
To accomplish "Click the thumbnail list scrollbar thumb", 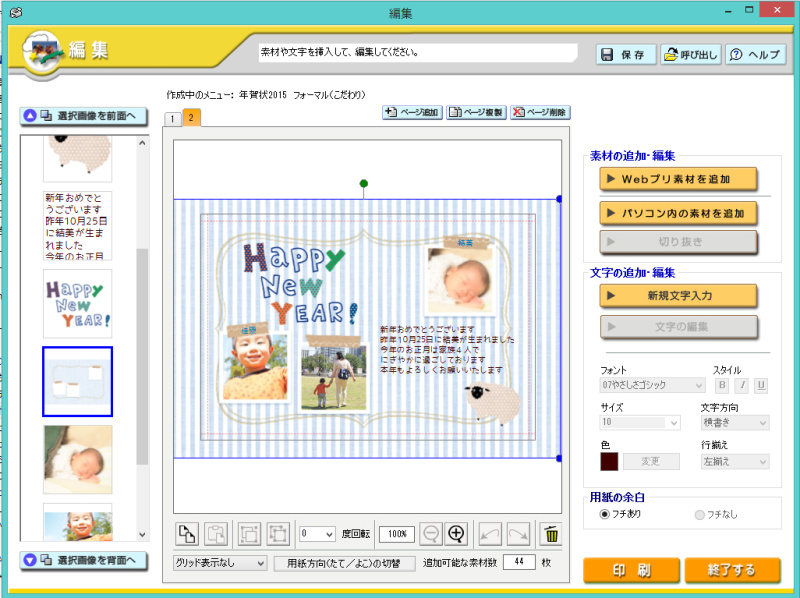I will tap(142, 357).
